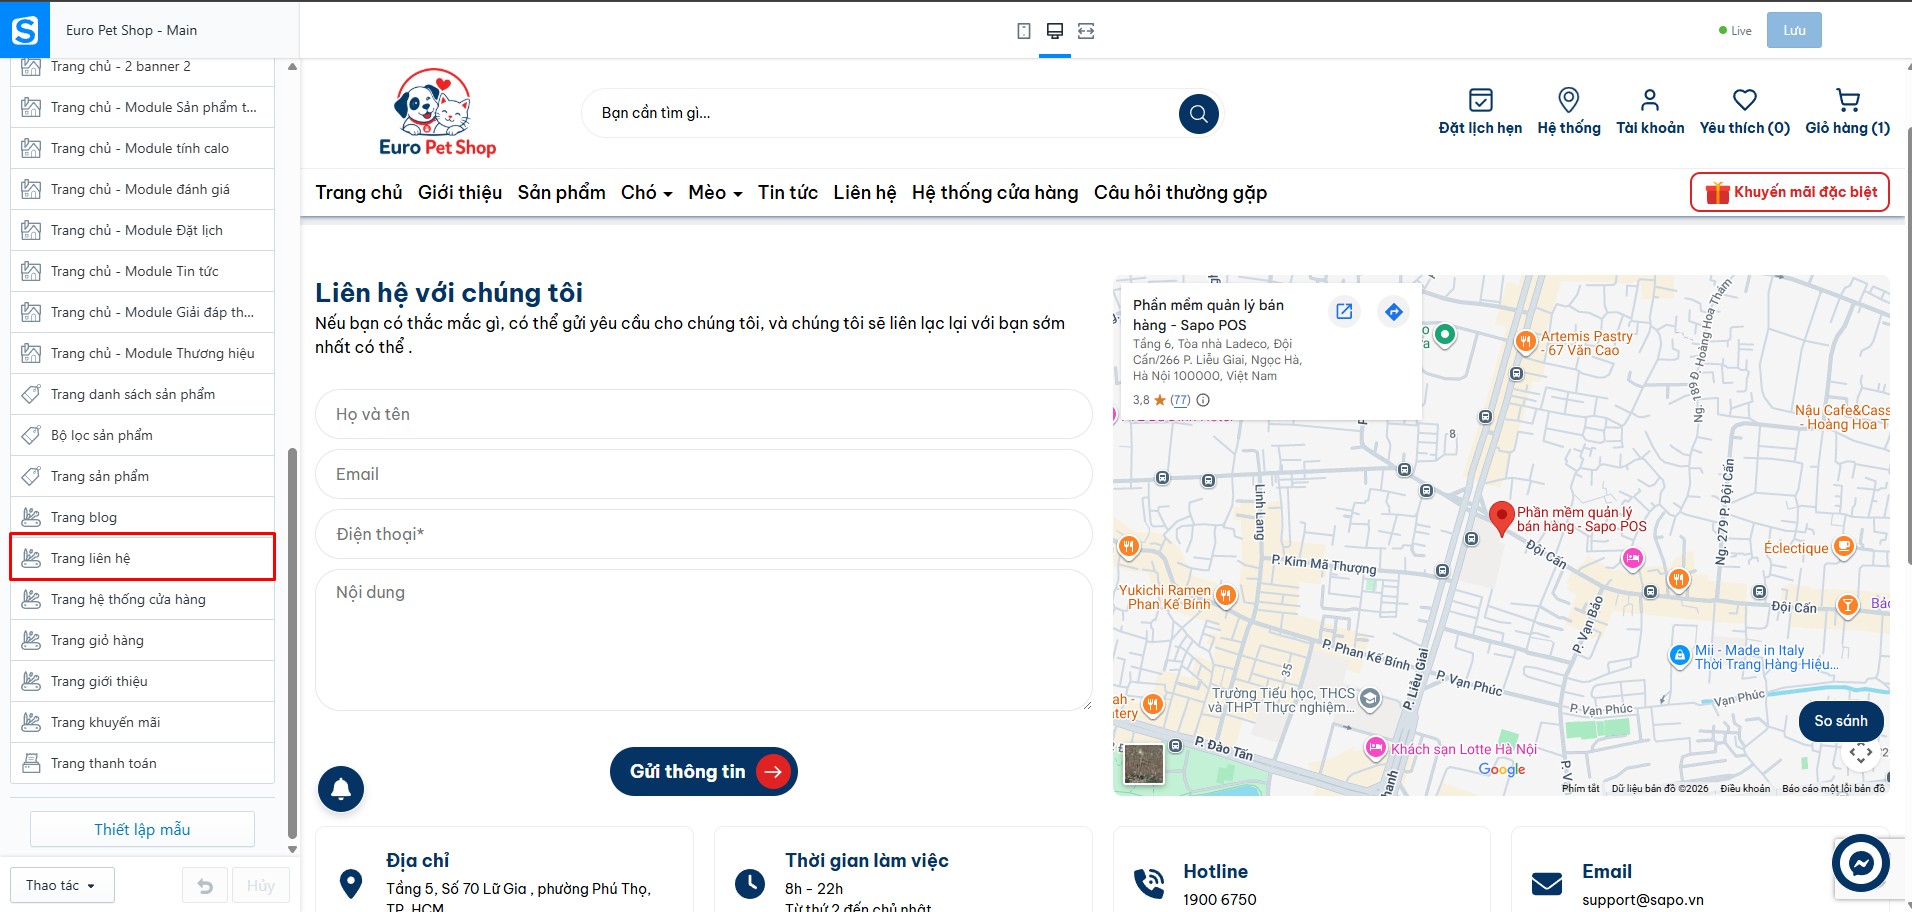Get directions via map arrow icon
This screenshot has width=1912, height=912.
coord(1393,312)
